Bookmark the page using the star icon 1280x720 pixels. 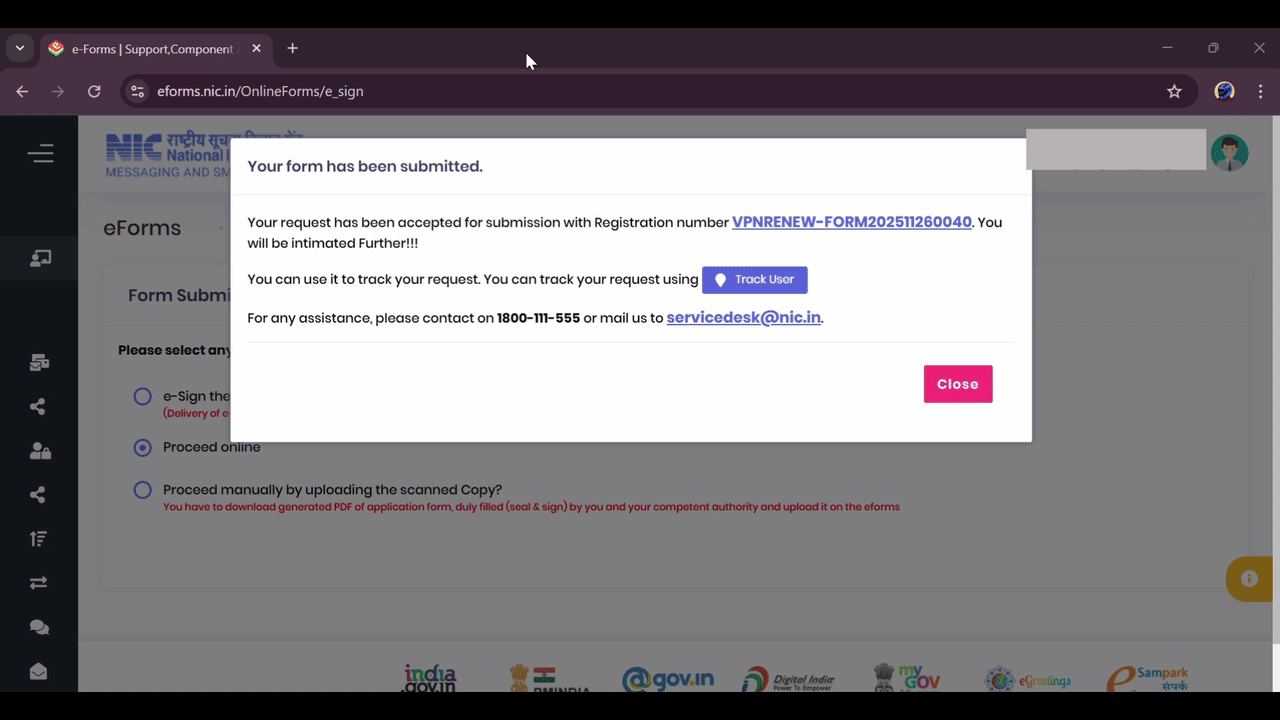click(x=1174, y=91)
